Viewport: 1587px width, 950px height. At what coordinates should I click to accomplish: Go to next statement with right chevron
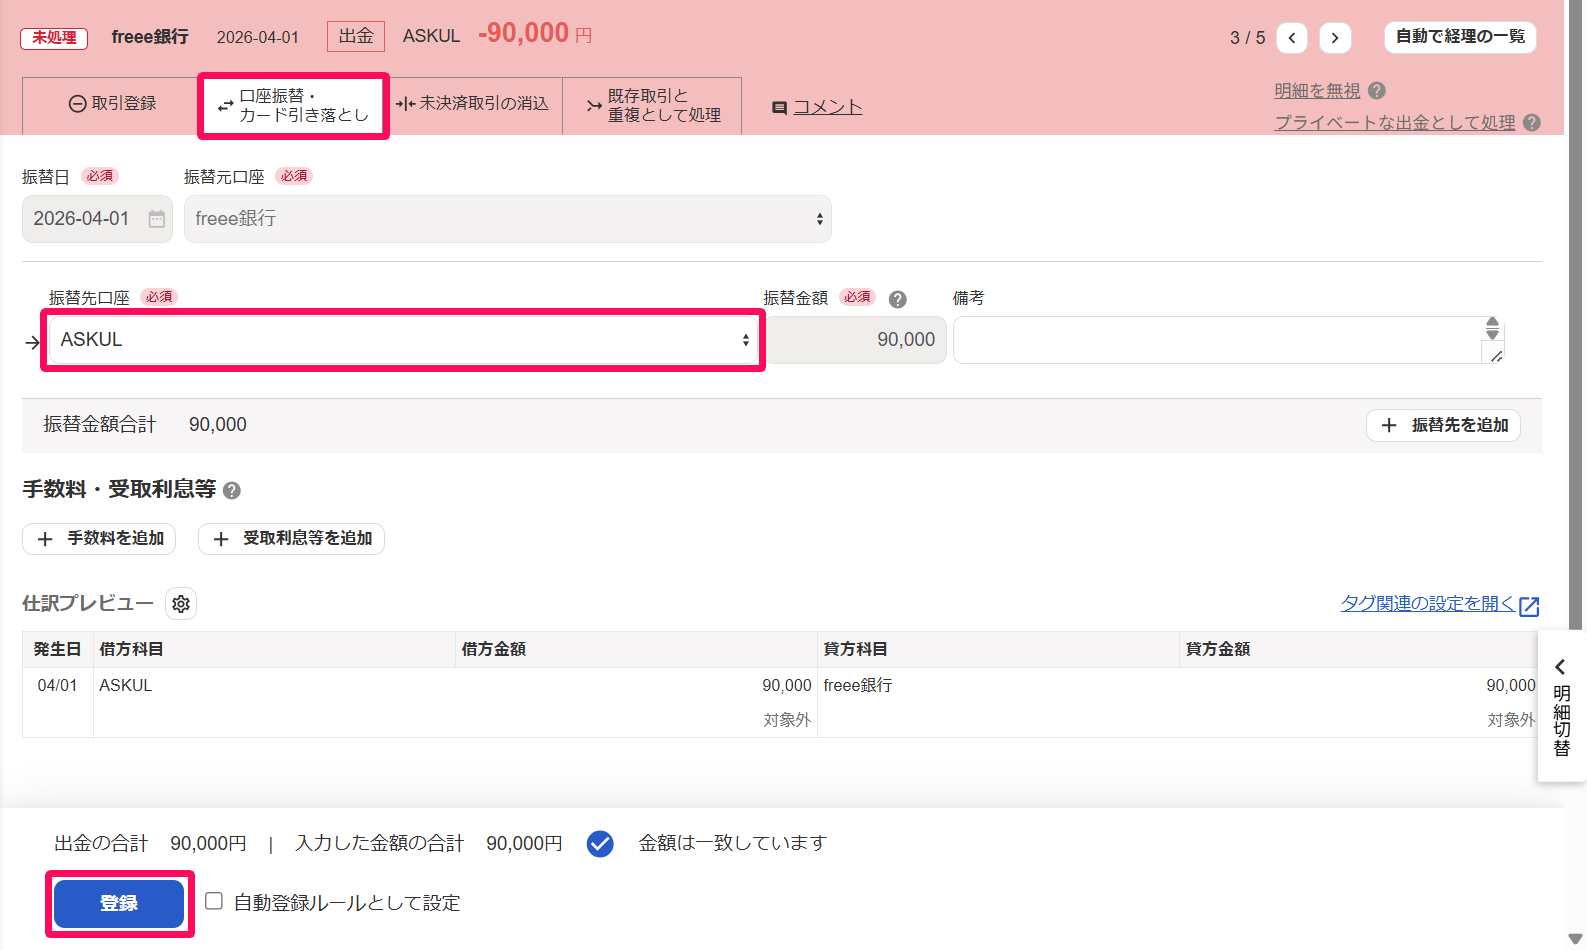click(1335, 38)
